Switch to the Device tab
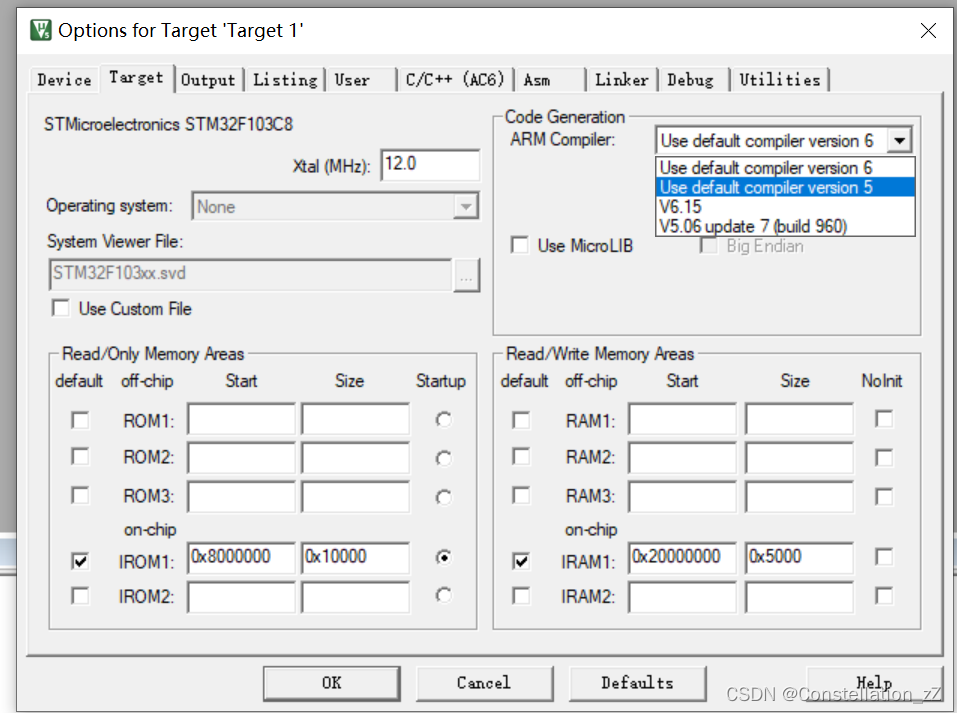 click(64, 80)
